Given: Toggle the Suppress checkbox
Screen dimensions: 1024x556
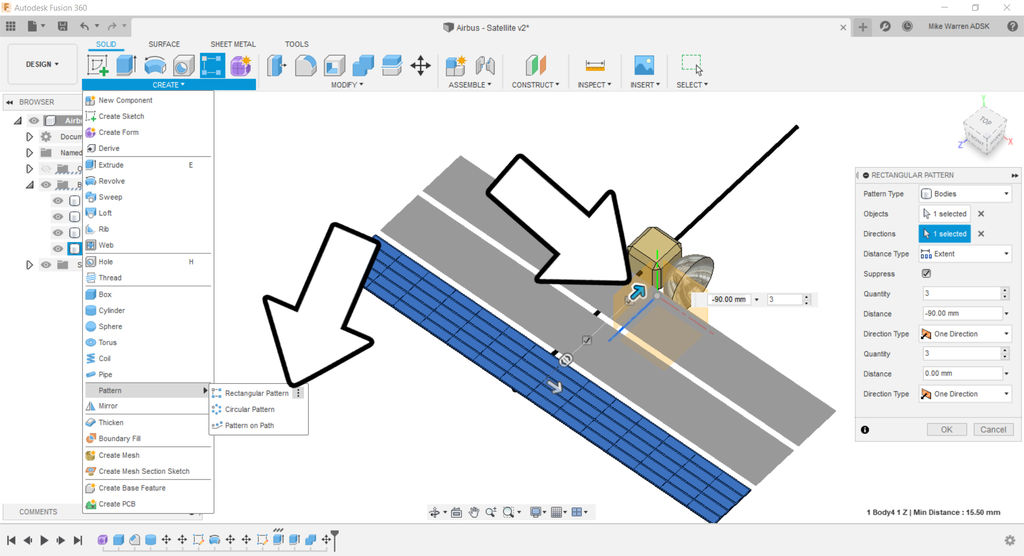Looking at the screenshot, I should coord(926,273).
